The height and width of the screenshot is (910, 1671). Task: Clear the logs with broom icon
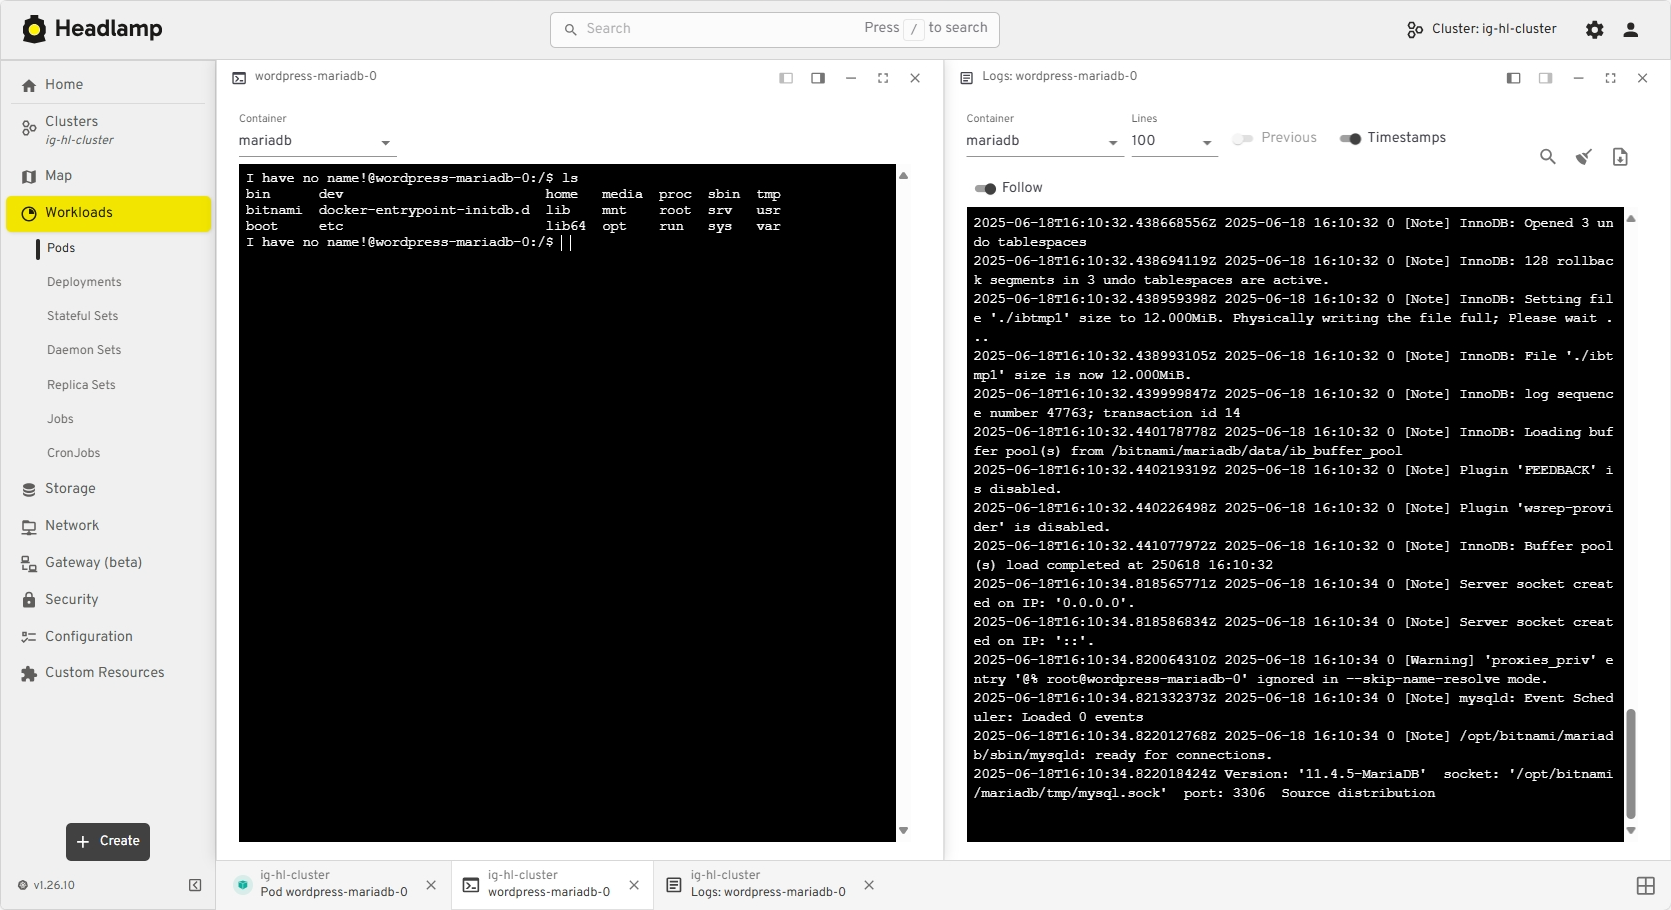point(1584,157)
